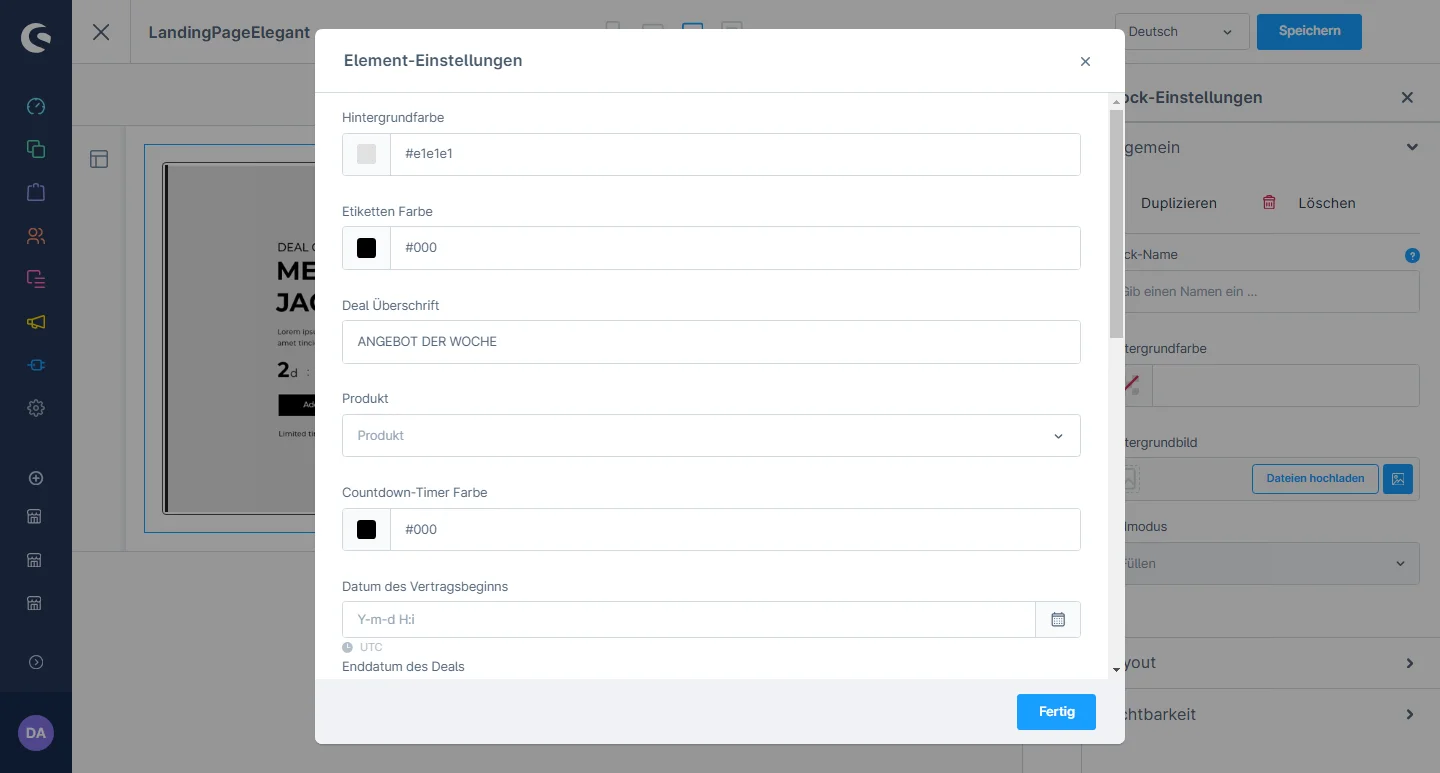Screen dimensions: 1440x773
Task: Open the Marketing megaphone icon
Action: click(x=36, y=322)
